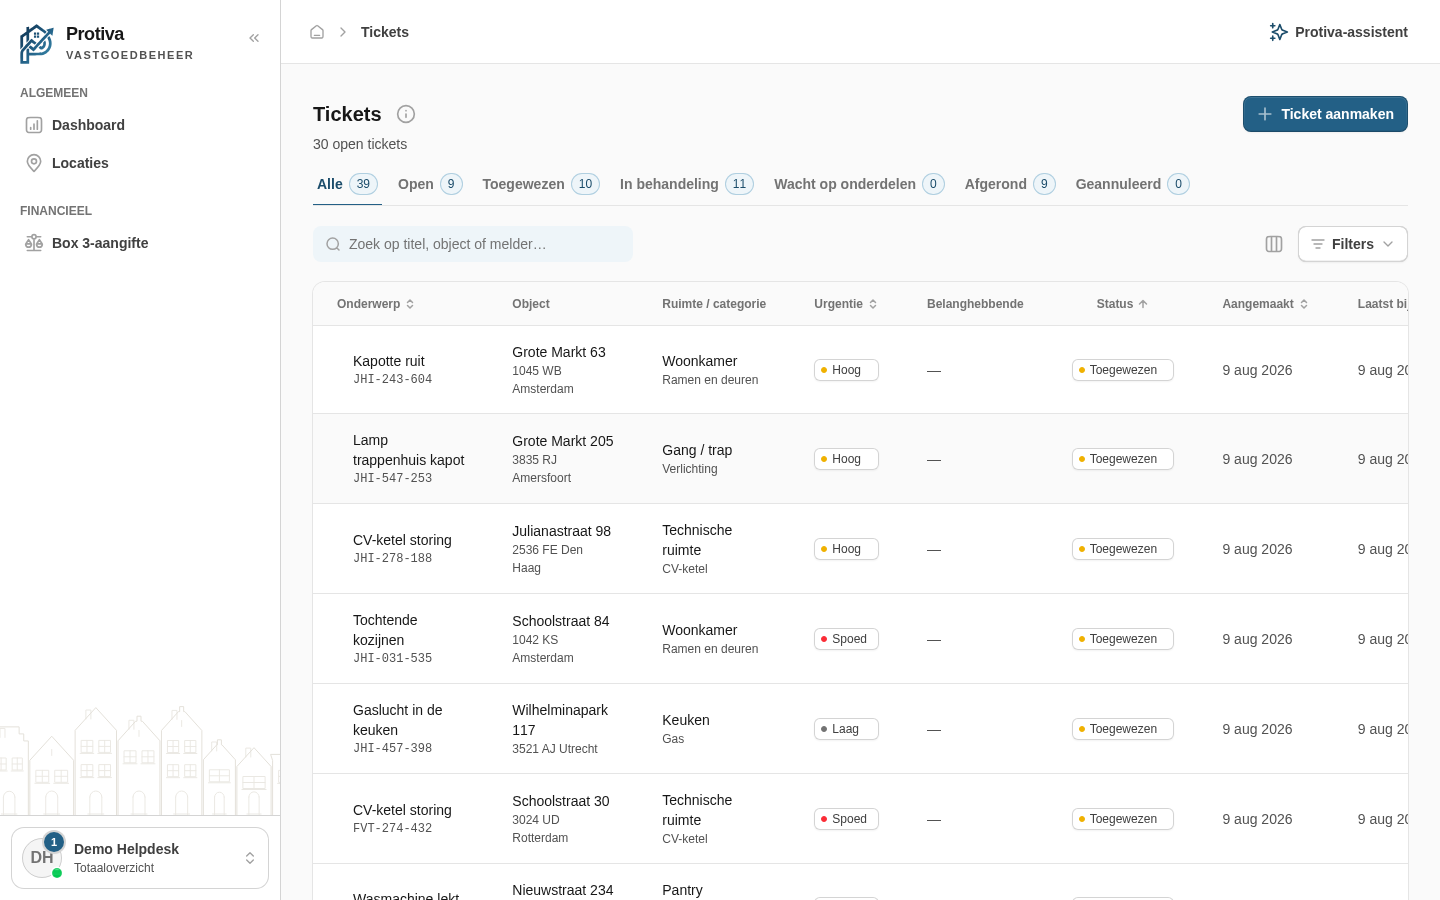Open the Protiva-assistent sparkle icon

(x=1278, y=32)
